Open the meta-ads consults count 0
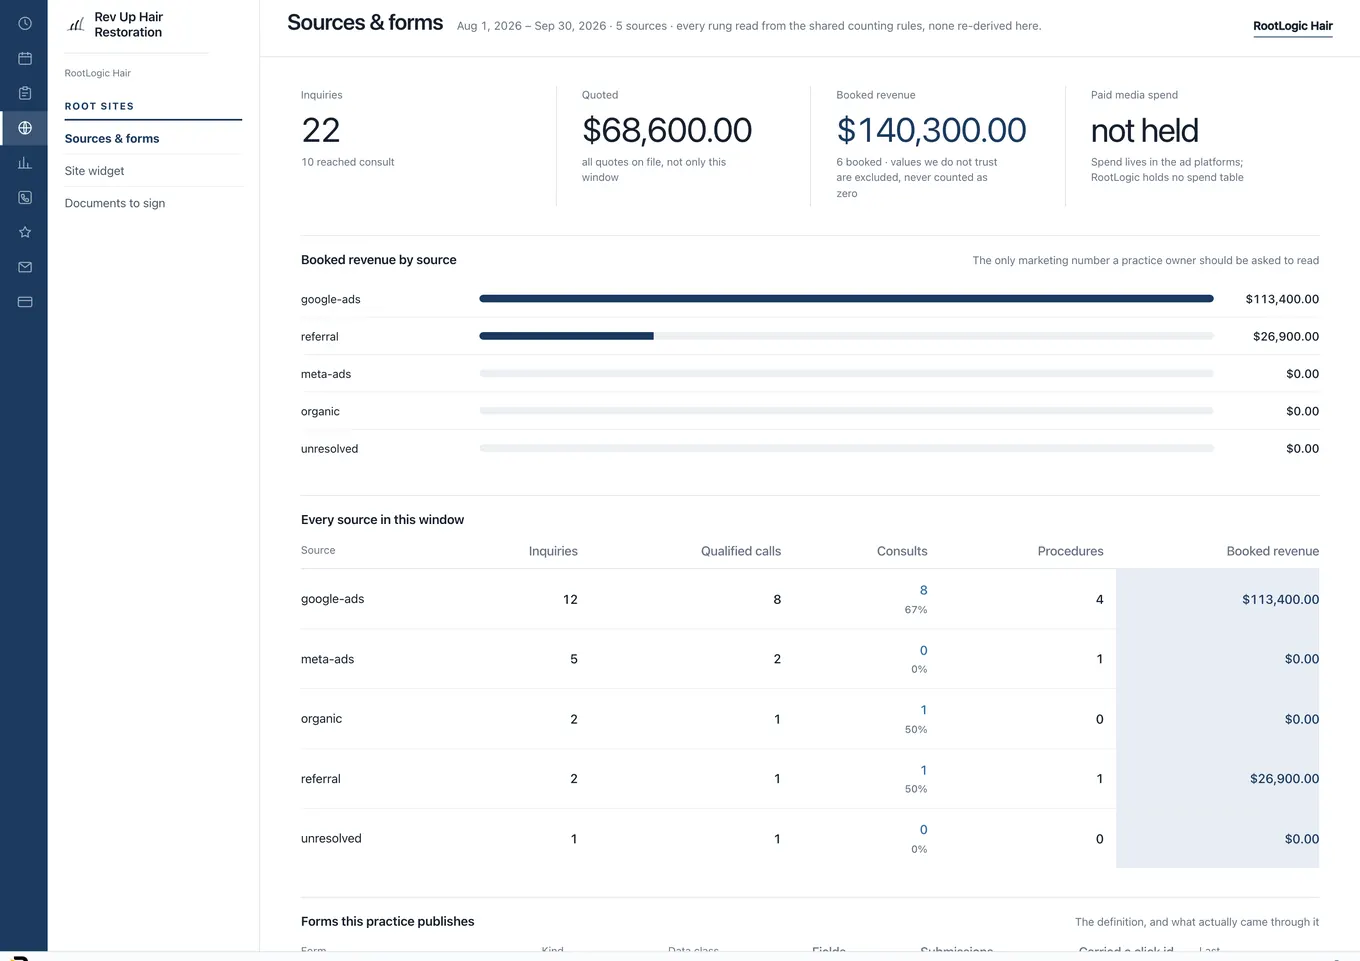This screenshot has width=1360, height=961. click(x=923, y=650)
